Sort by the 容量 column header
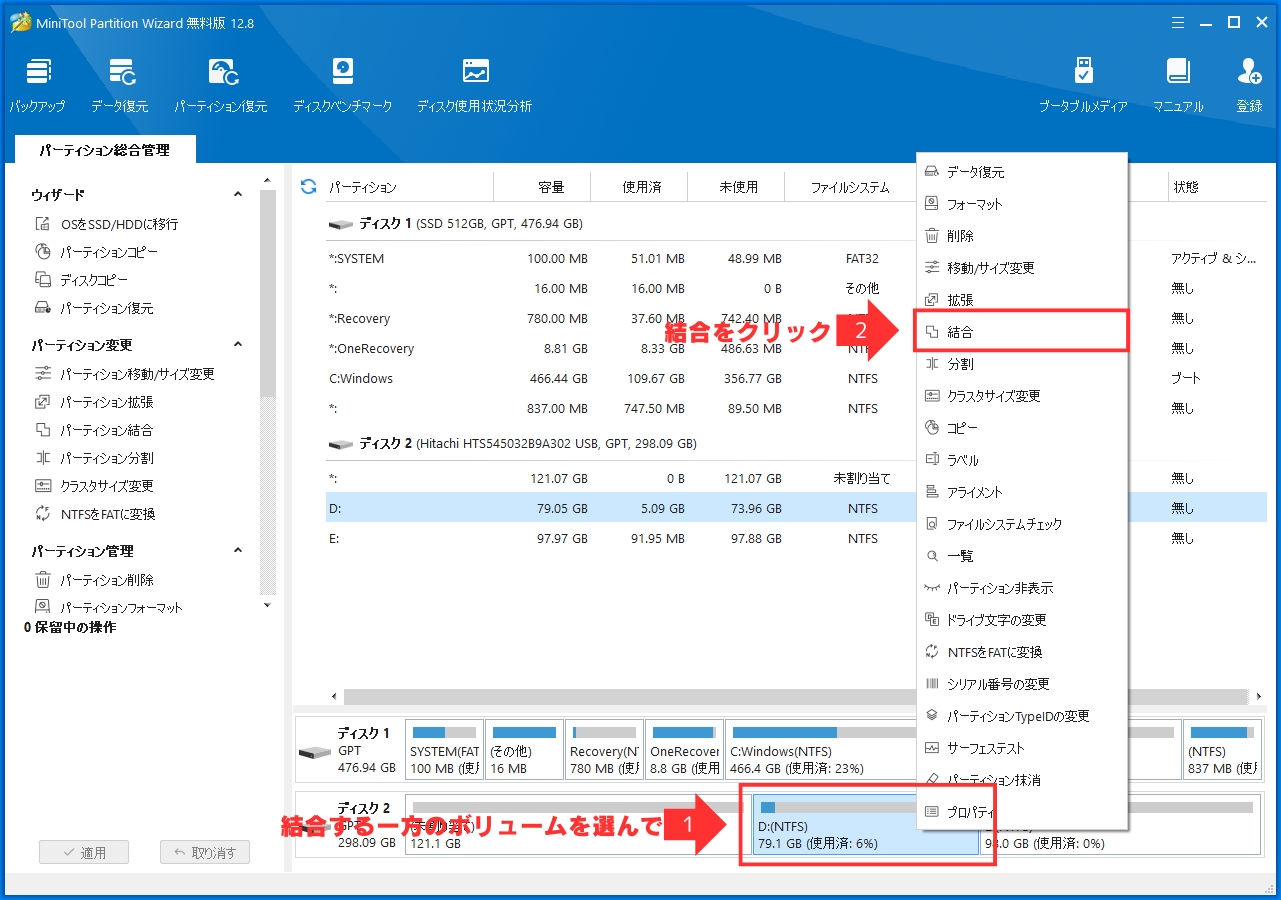The width and height of the screenshot is (1281, 900). 542,187
